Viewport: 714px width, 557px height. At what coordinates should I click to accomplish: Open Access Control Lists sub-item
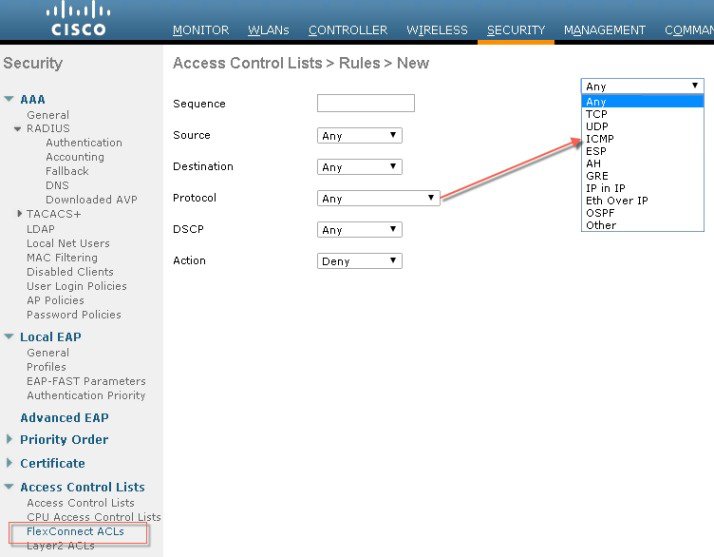tap(80, 503)
